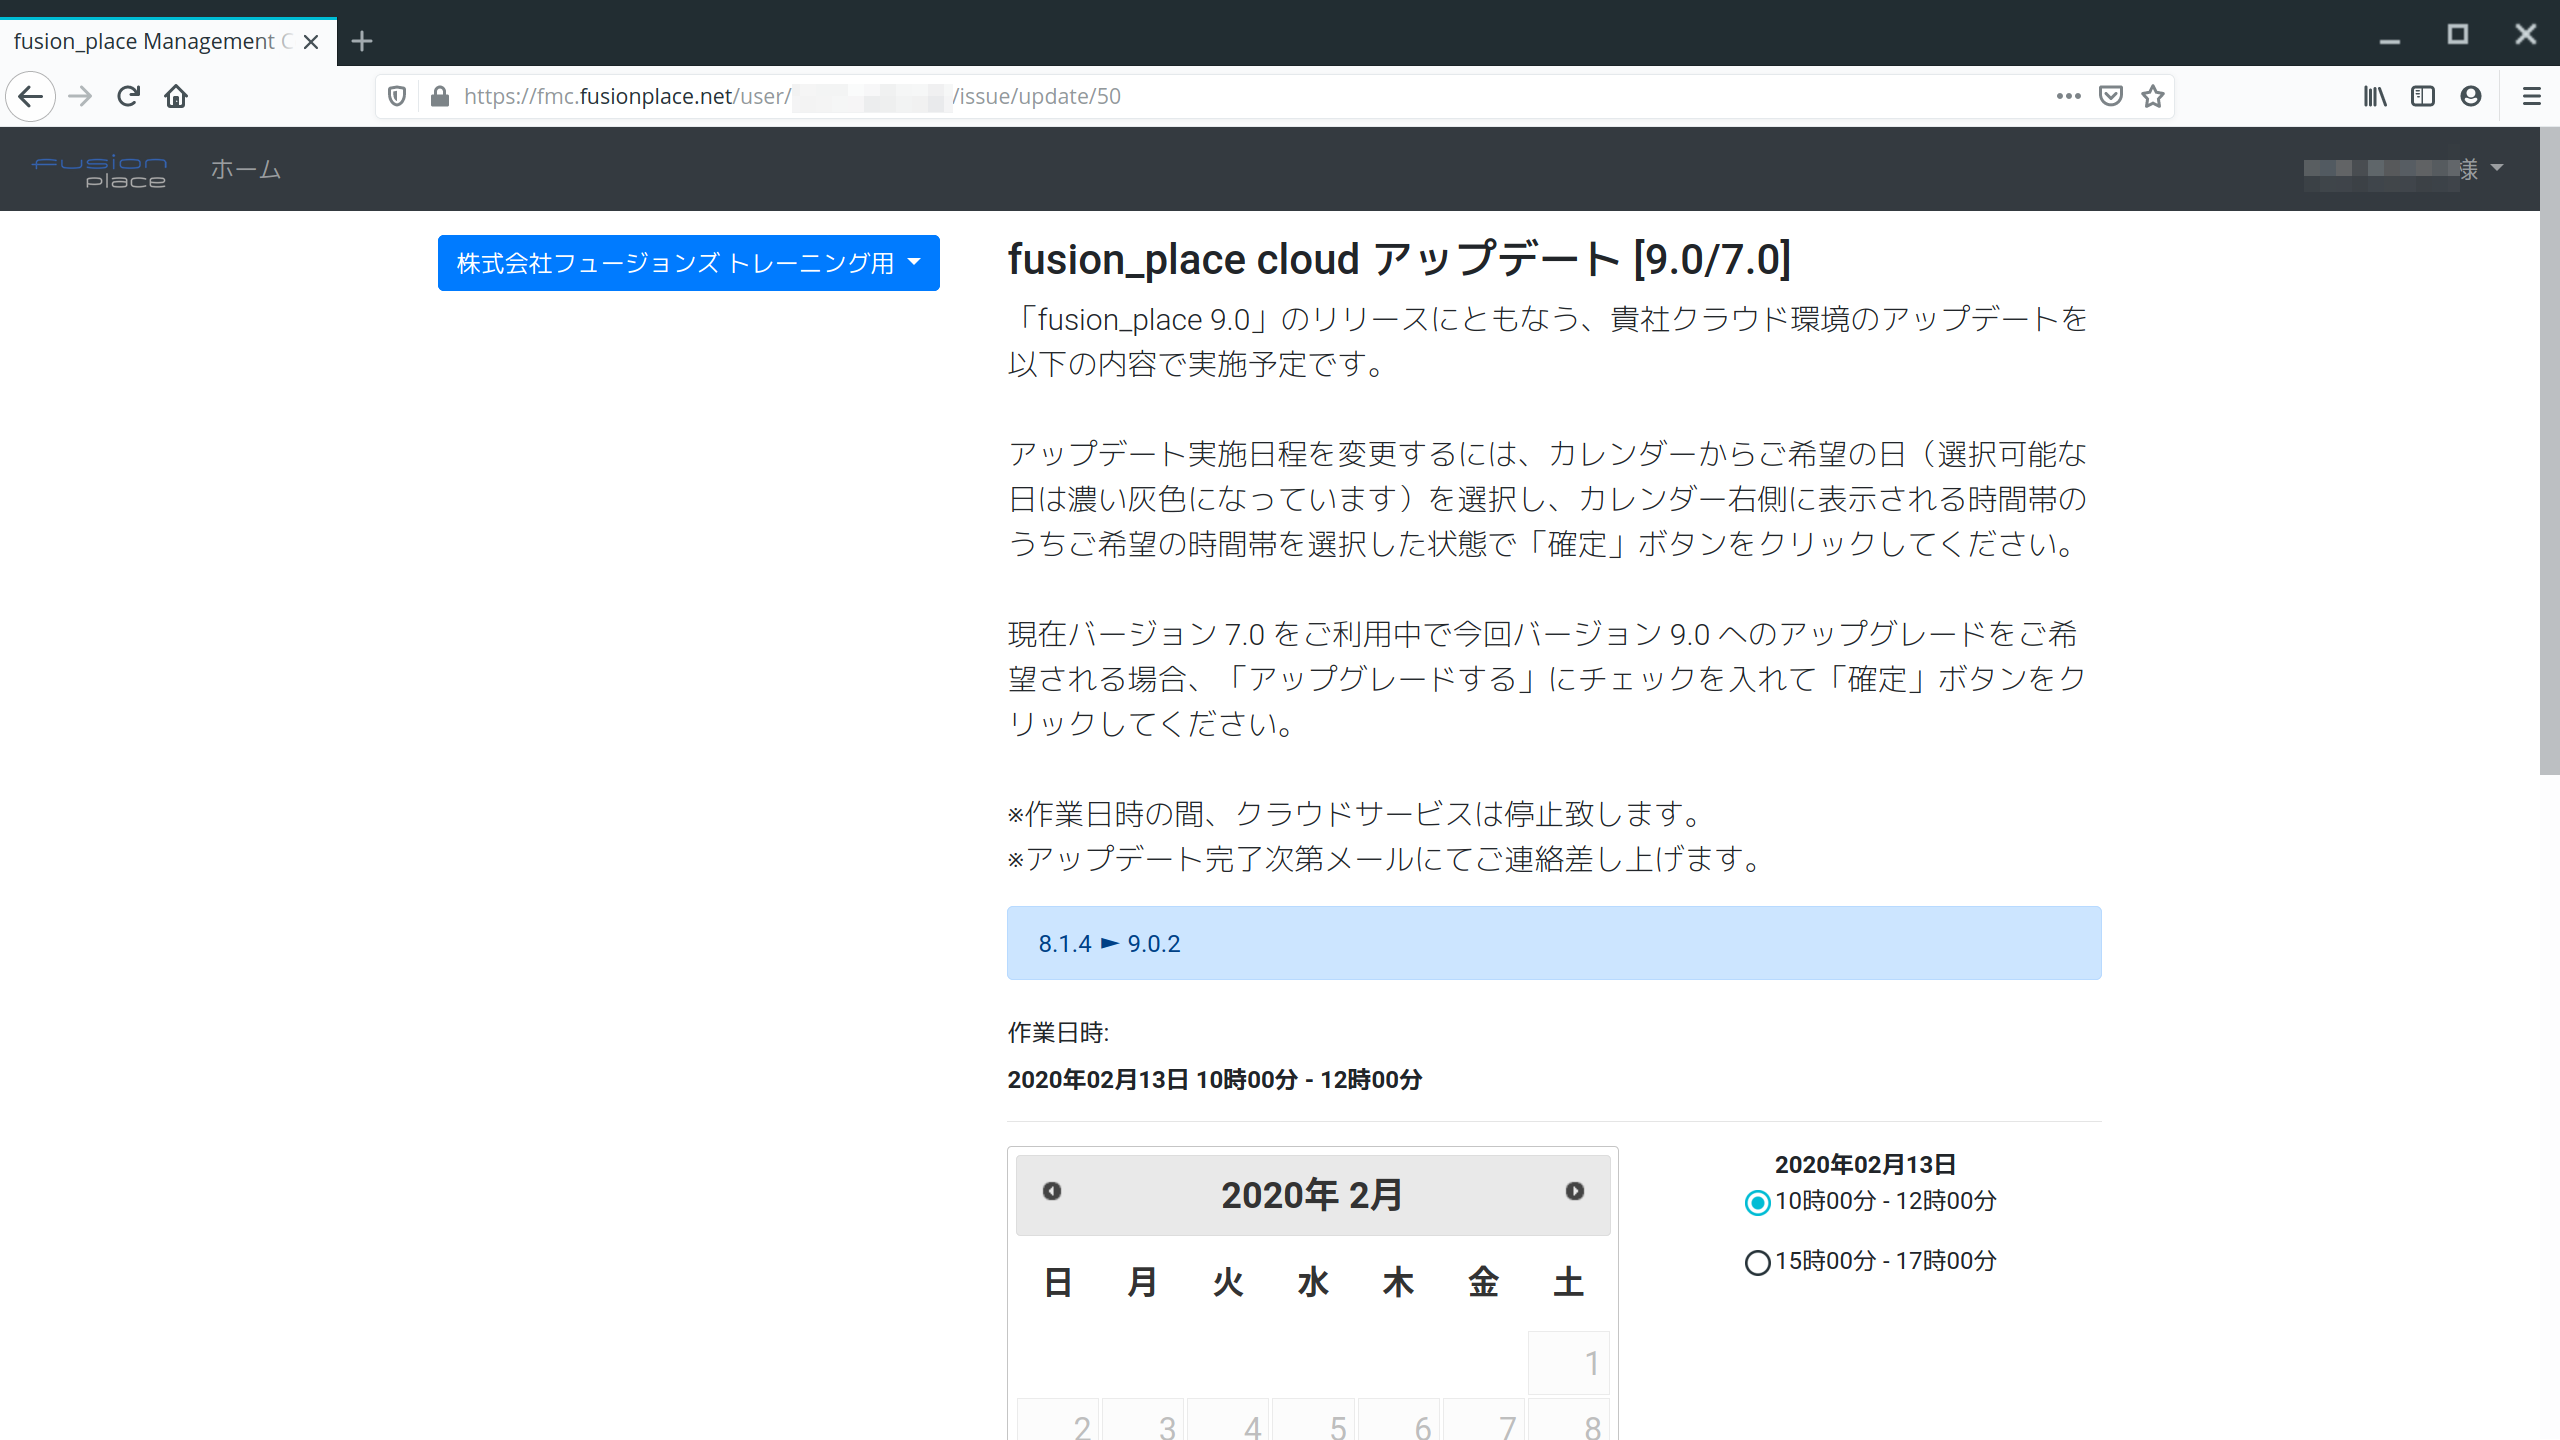Click the 日 weekday header
Viewport: 2560px width, 1440px height.
(1058, 1282)
